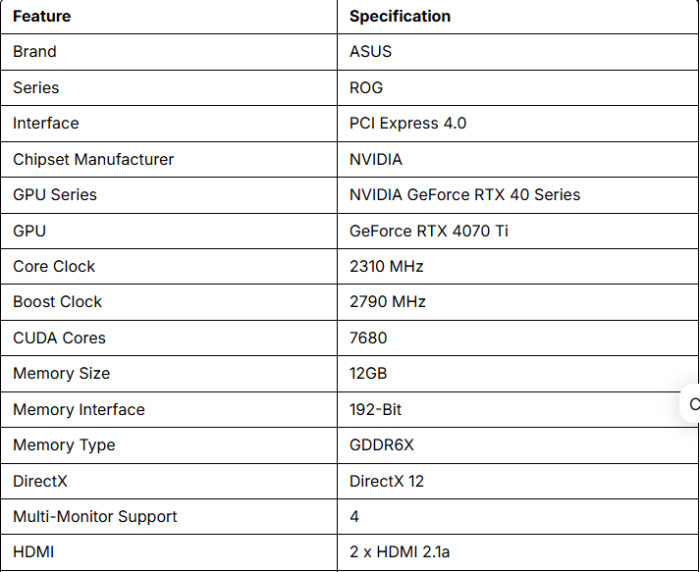Click the 2790 MHz boost clock value
Image resolution: width=700 pixels, height=572 pixels.
coord(388,302)
